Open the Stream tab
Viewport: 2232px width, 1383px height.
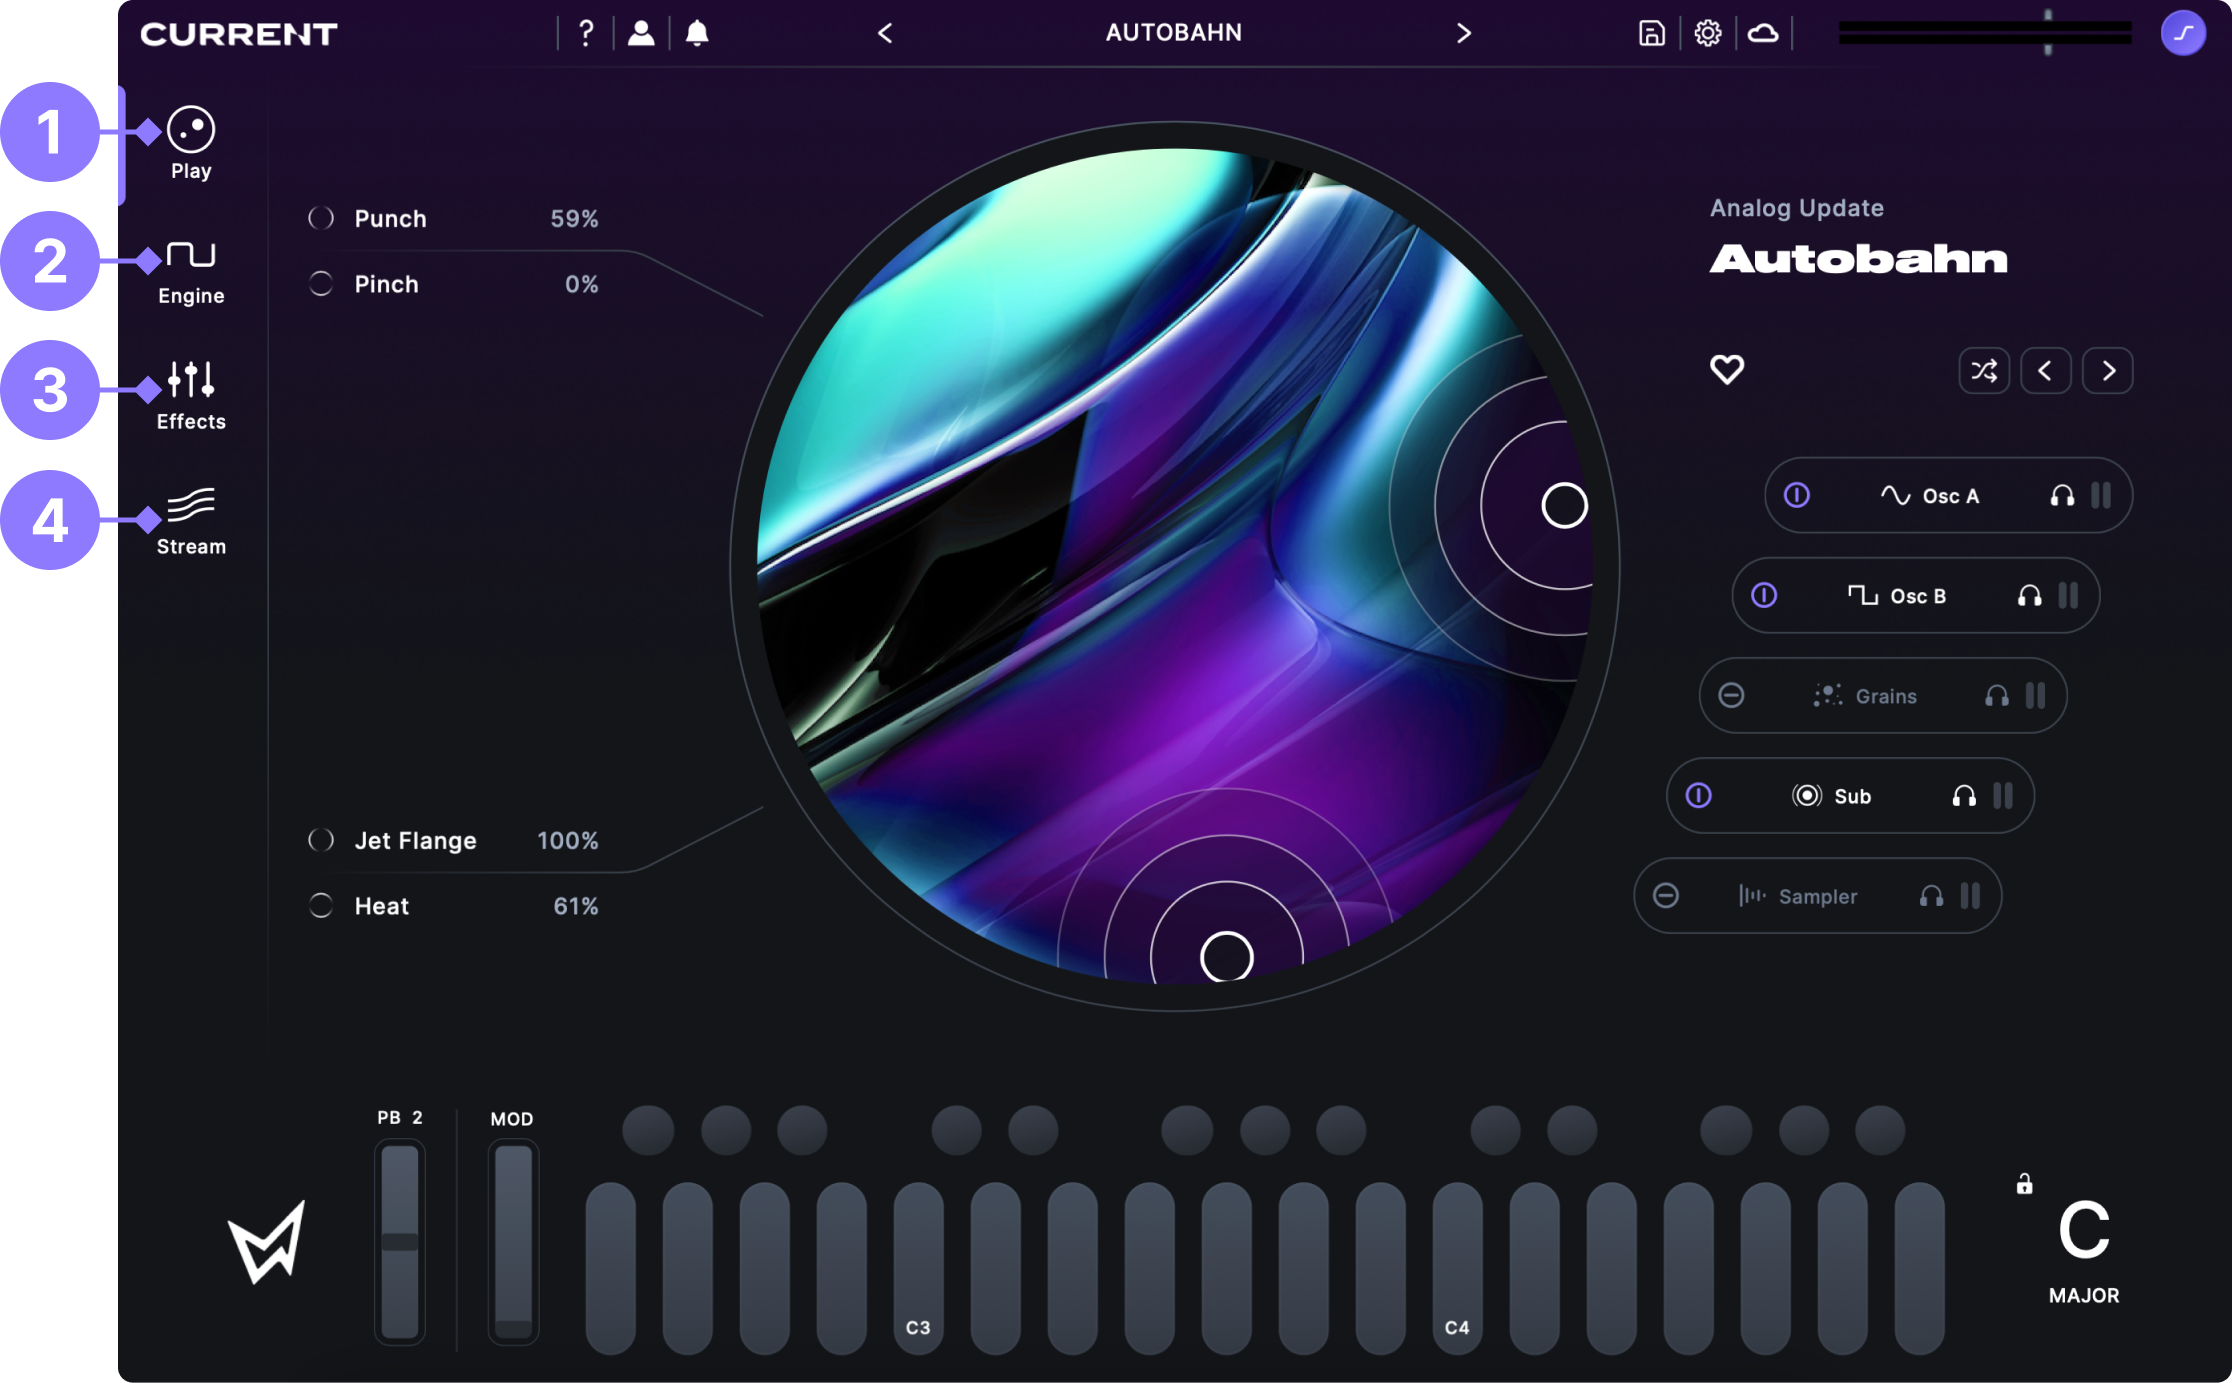click(190, 521)
